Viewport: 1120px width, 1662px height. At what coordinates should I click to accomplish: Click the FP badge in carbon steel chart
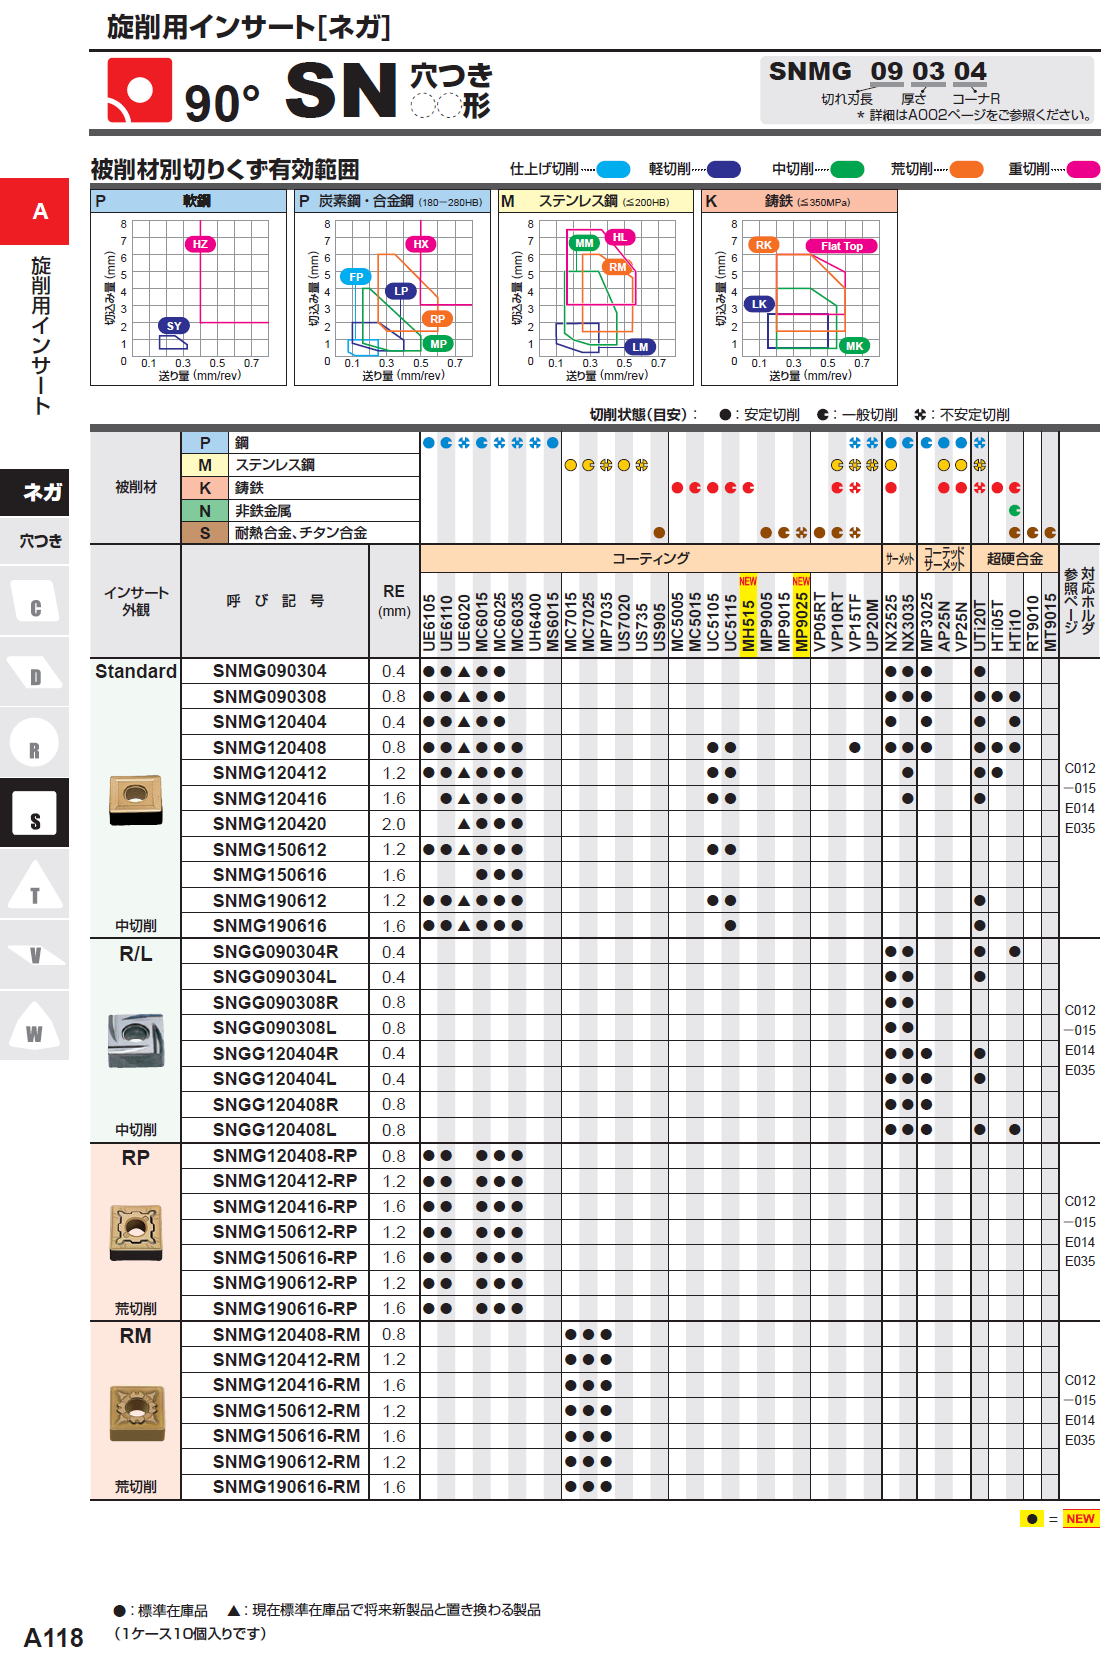[x=357, y=277]
